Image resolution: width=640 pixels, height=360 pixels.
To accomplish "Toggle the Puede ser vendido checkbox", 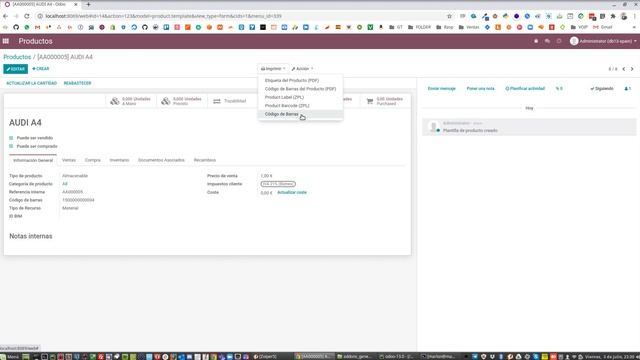I will pos(11,138).
